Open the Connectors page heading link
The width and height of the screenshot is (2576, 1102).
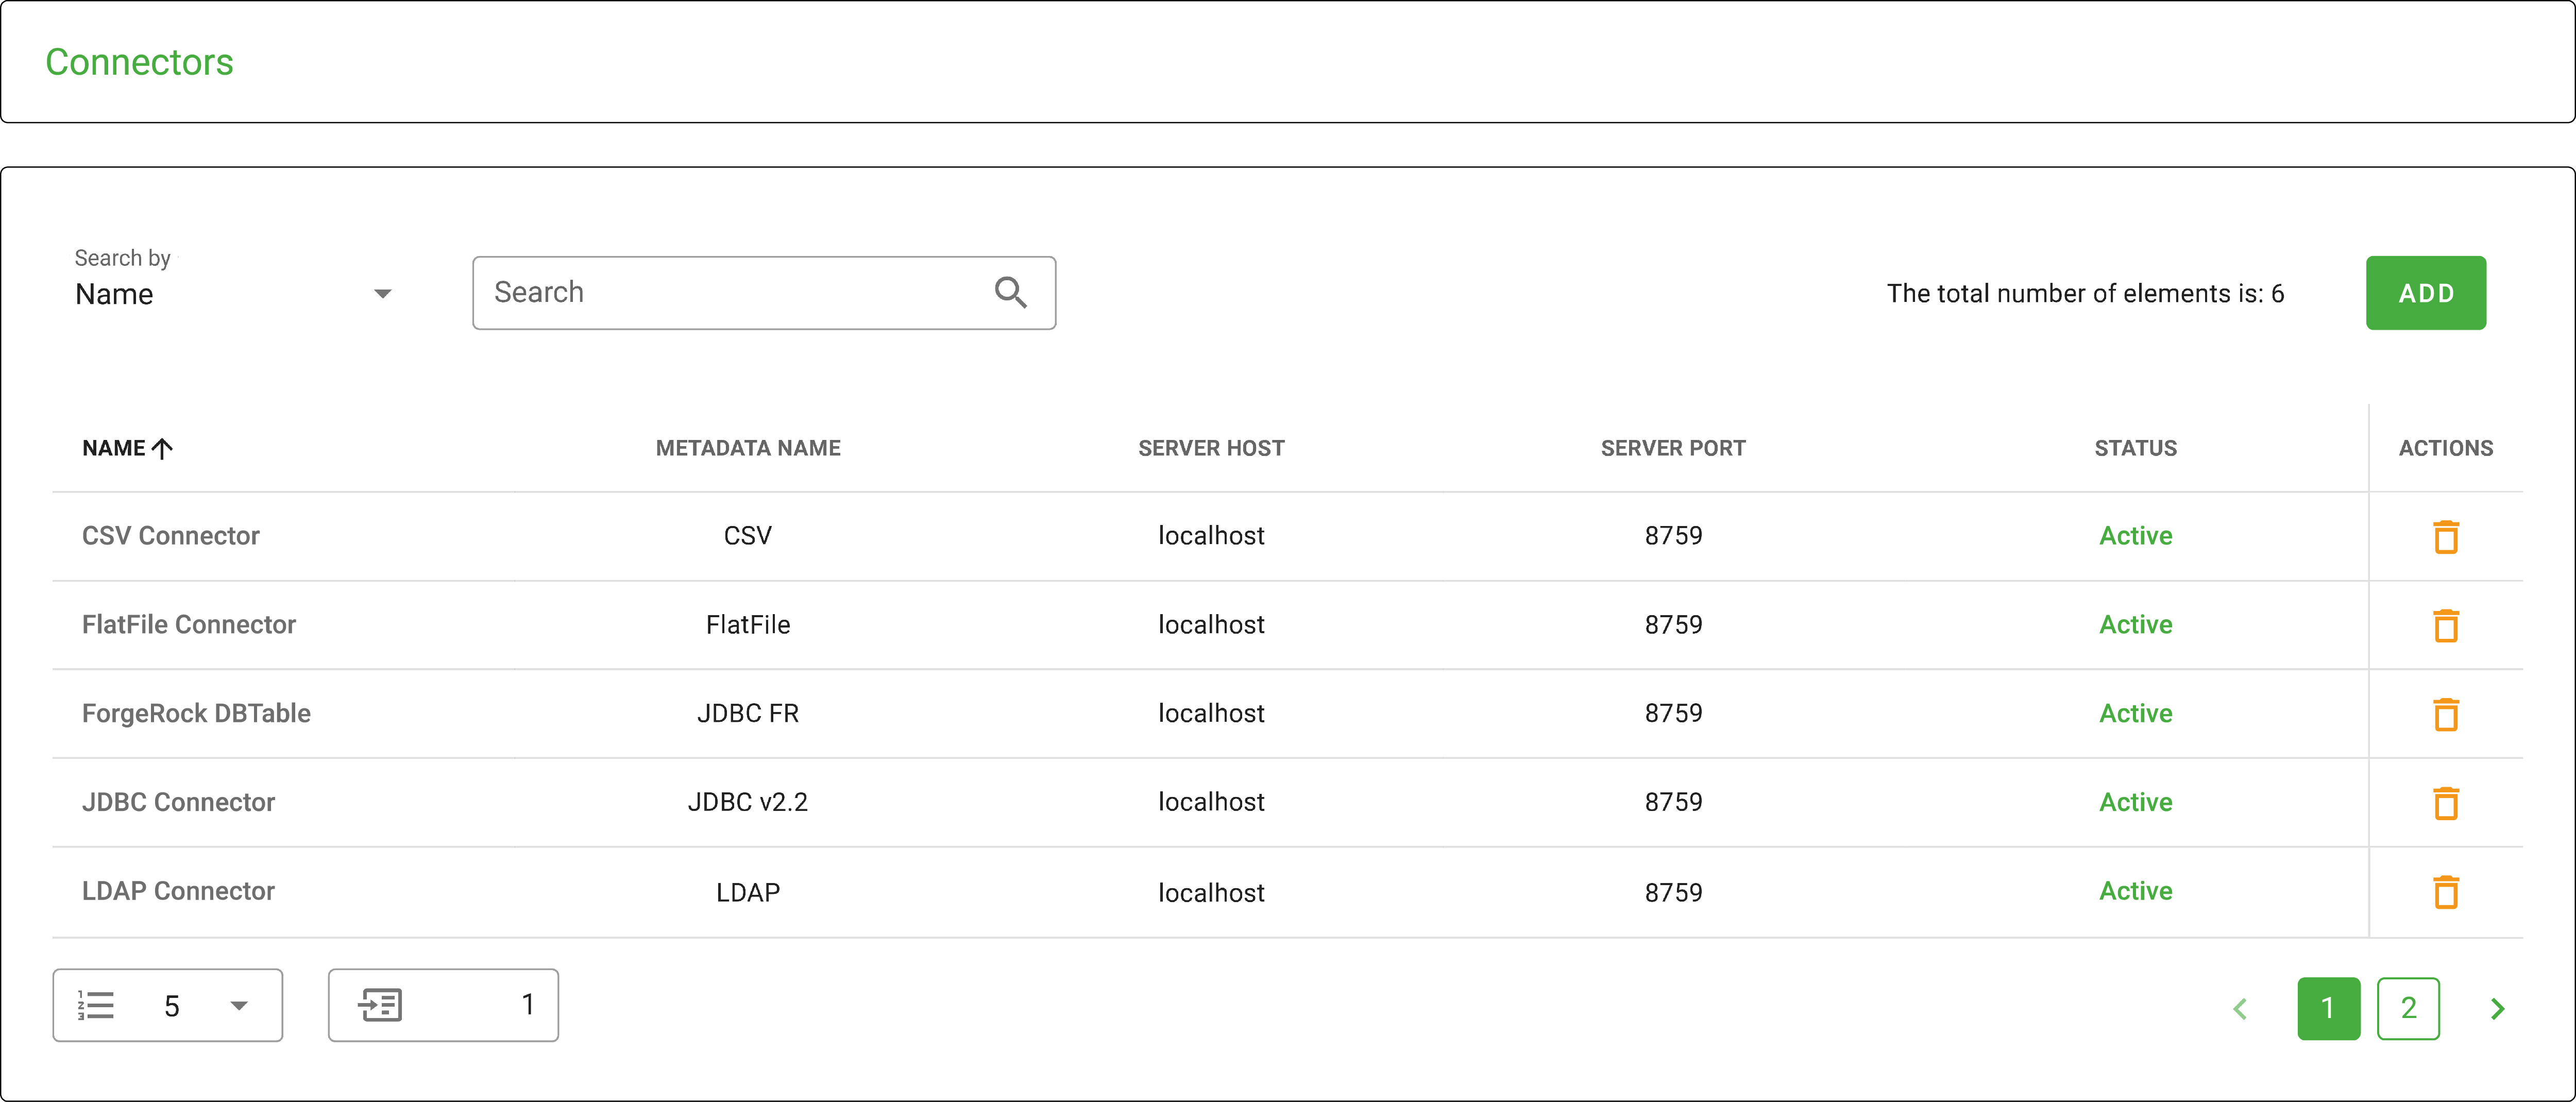139,62
